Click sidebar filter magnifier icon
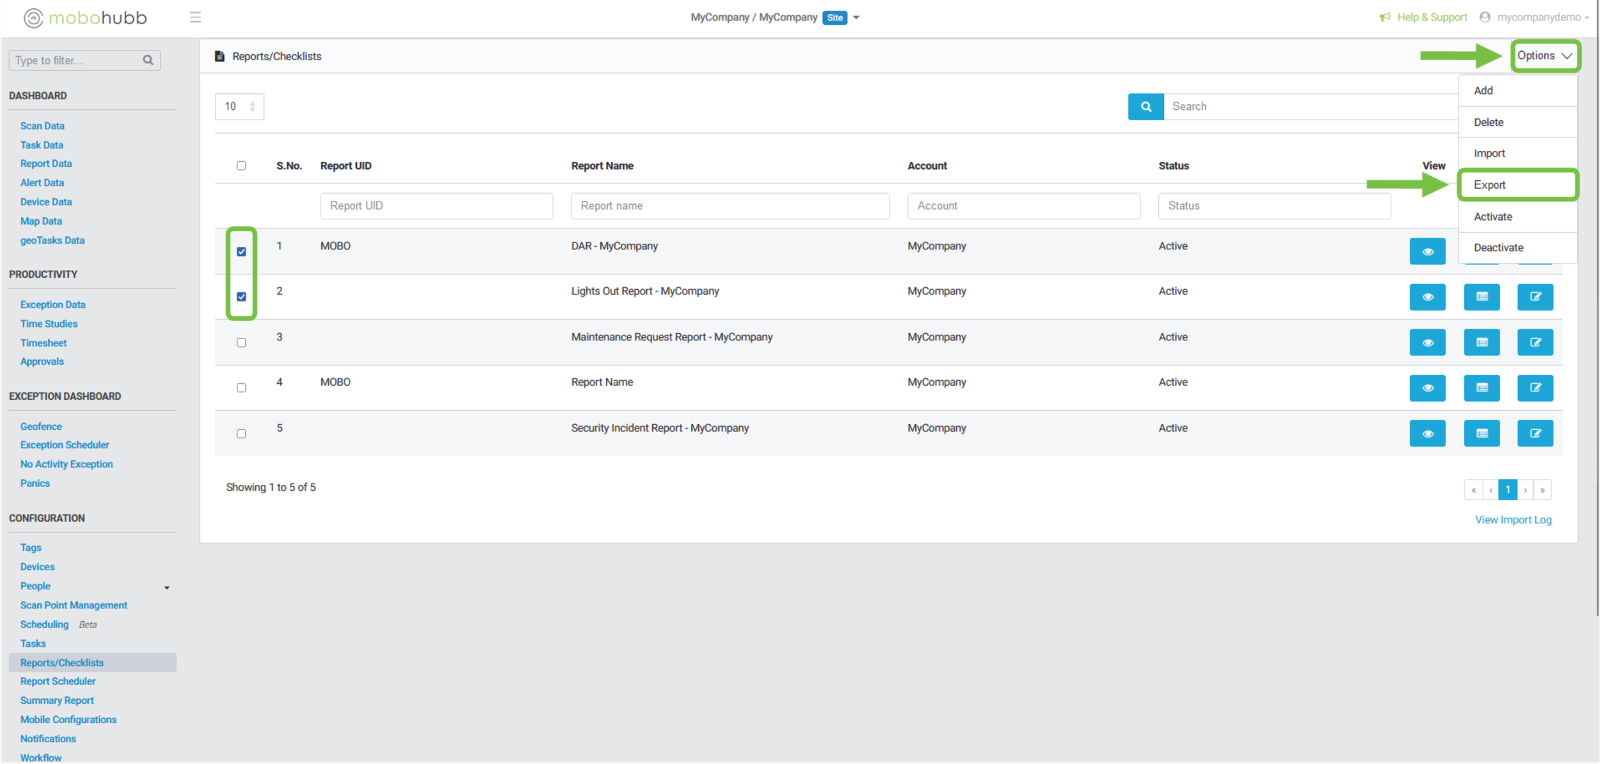This screenshot has height=764, width=1600. [x=148, y=61]
